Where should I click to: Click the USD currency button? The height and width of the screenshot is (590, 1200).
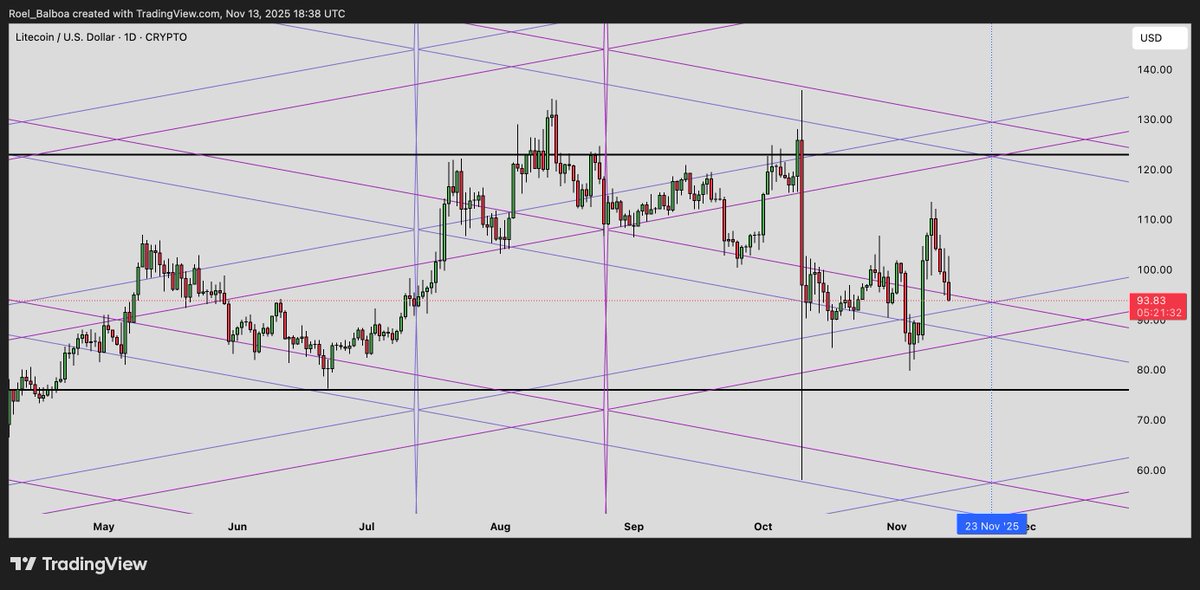[x=1159, y=39]
